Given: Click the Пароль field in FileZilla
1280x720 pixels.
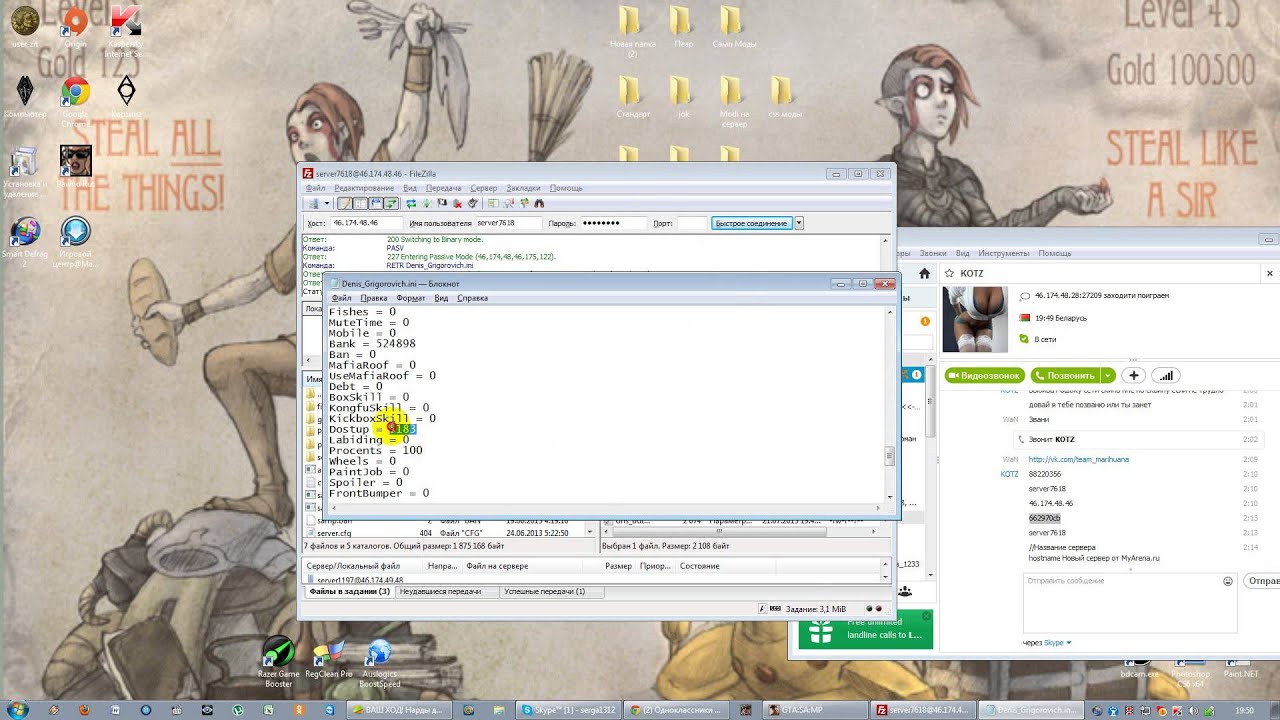Looking at the screenshot, I should coord(613,223).
